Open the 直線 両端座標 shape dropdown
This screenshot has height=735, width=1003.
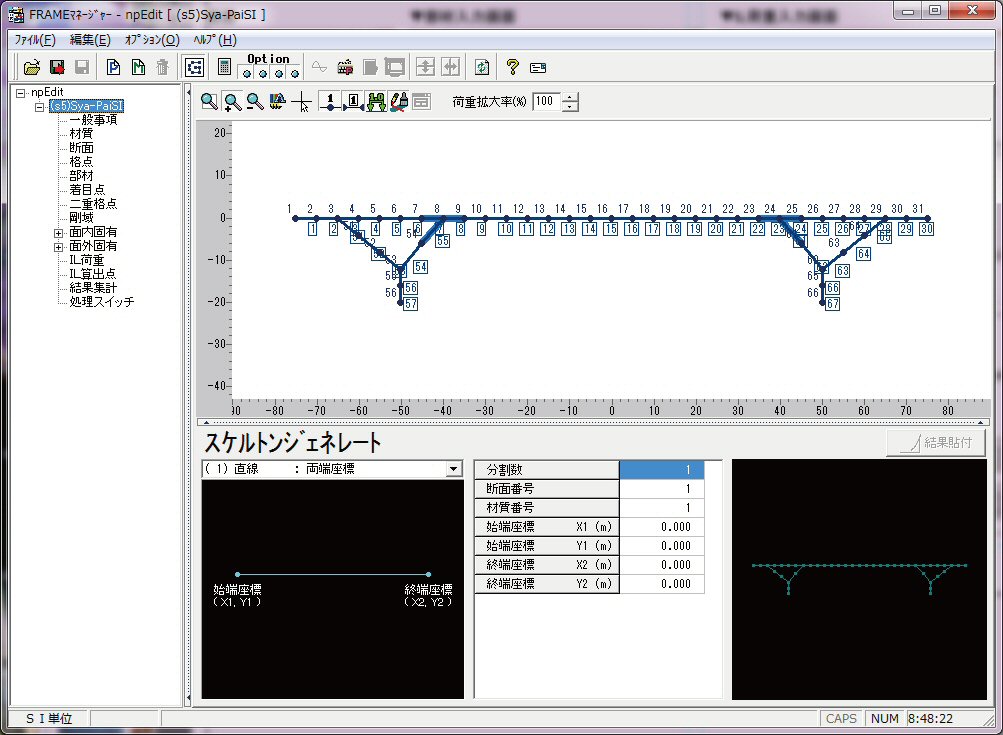pyautogui.click(x=454, y=469)
